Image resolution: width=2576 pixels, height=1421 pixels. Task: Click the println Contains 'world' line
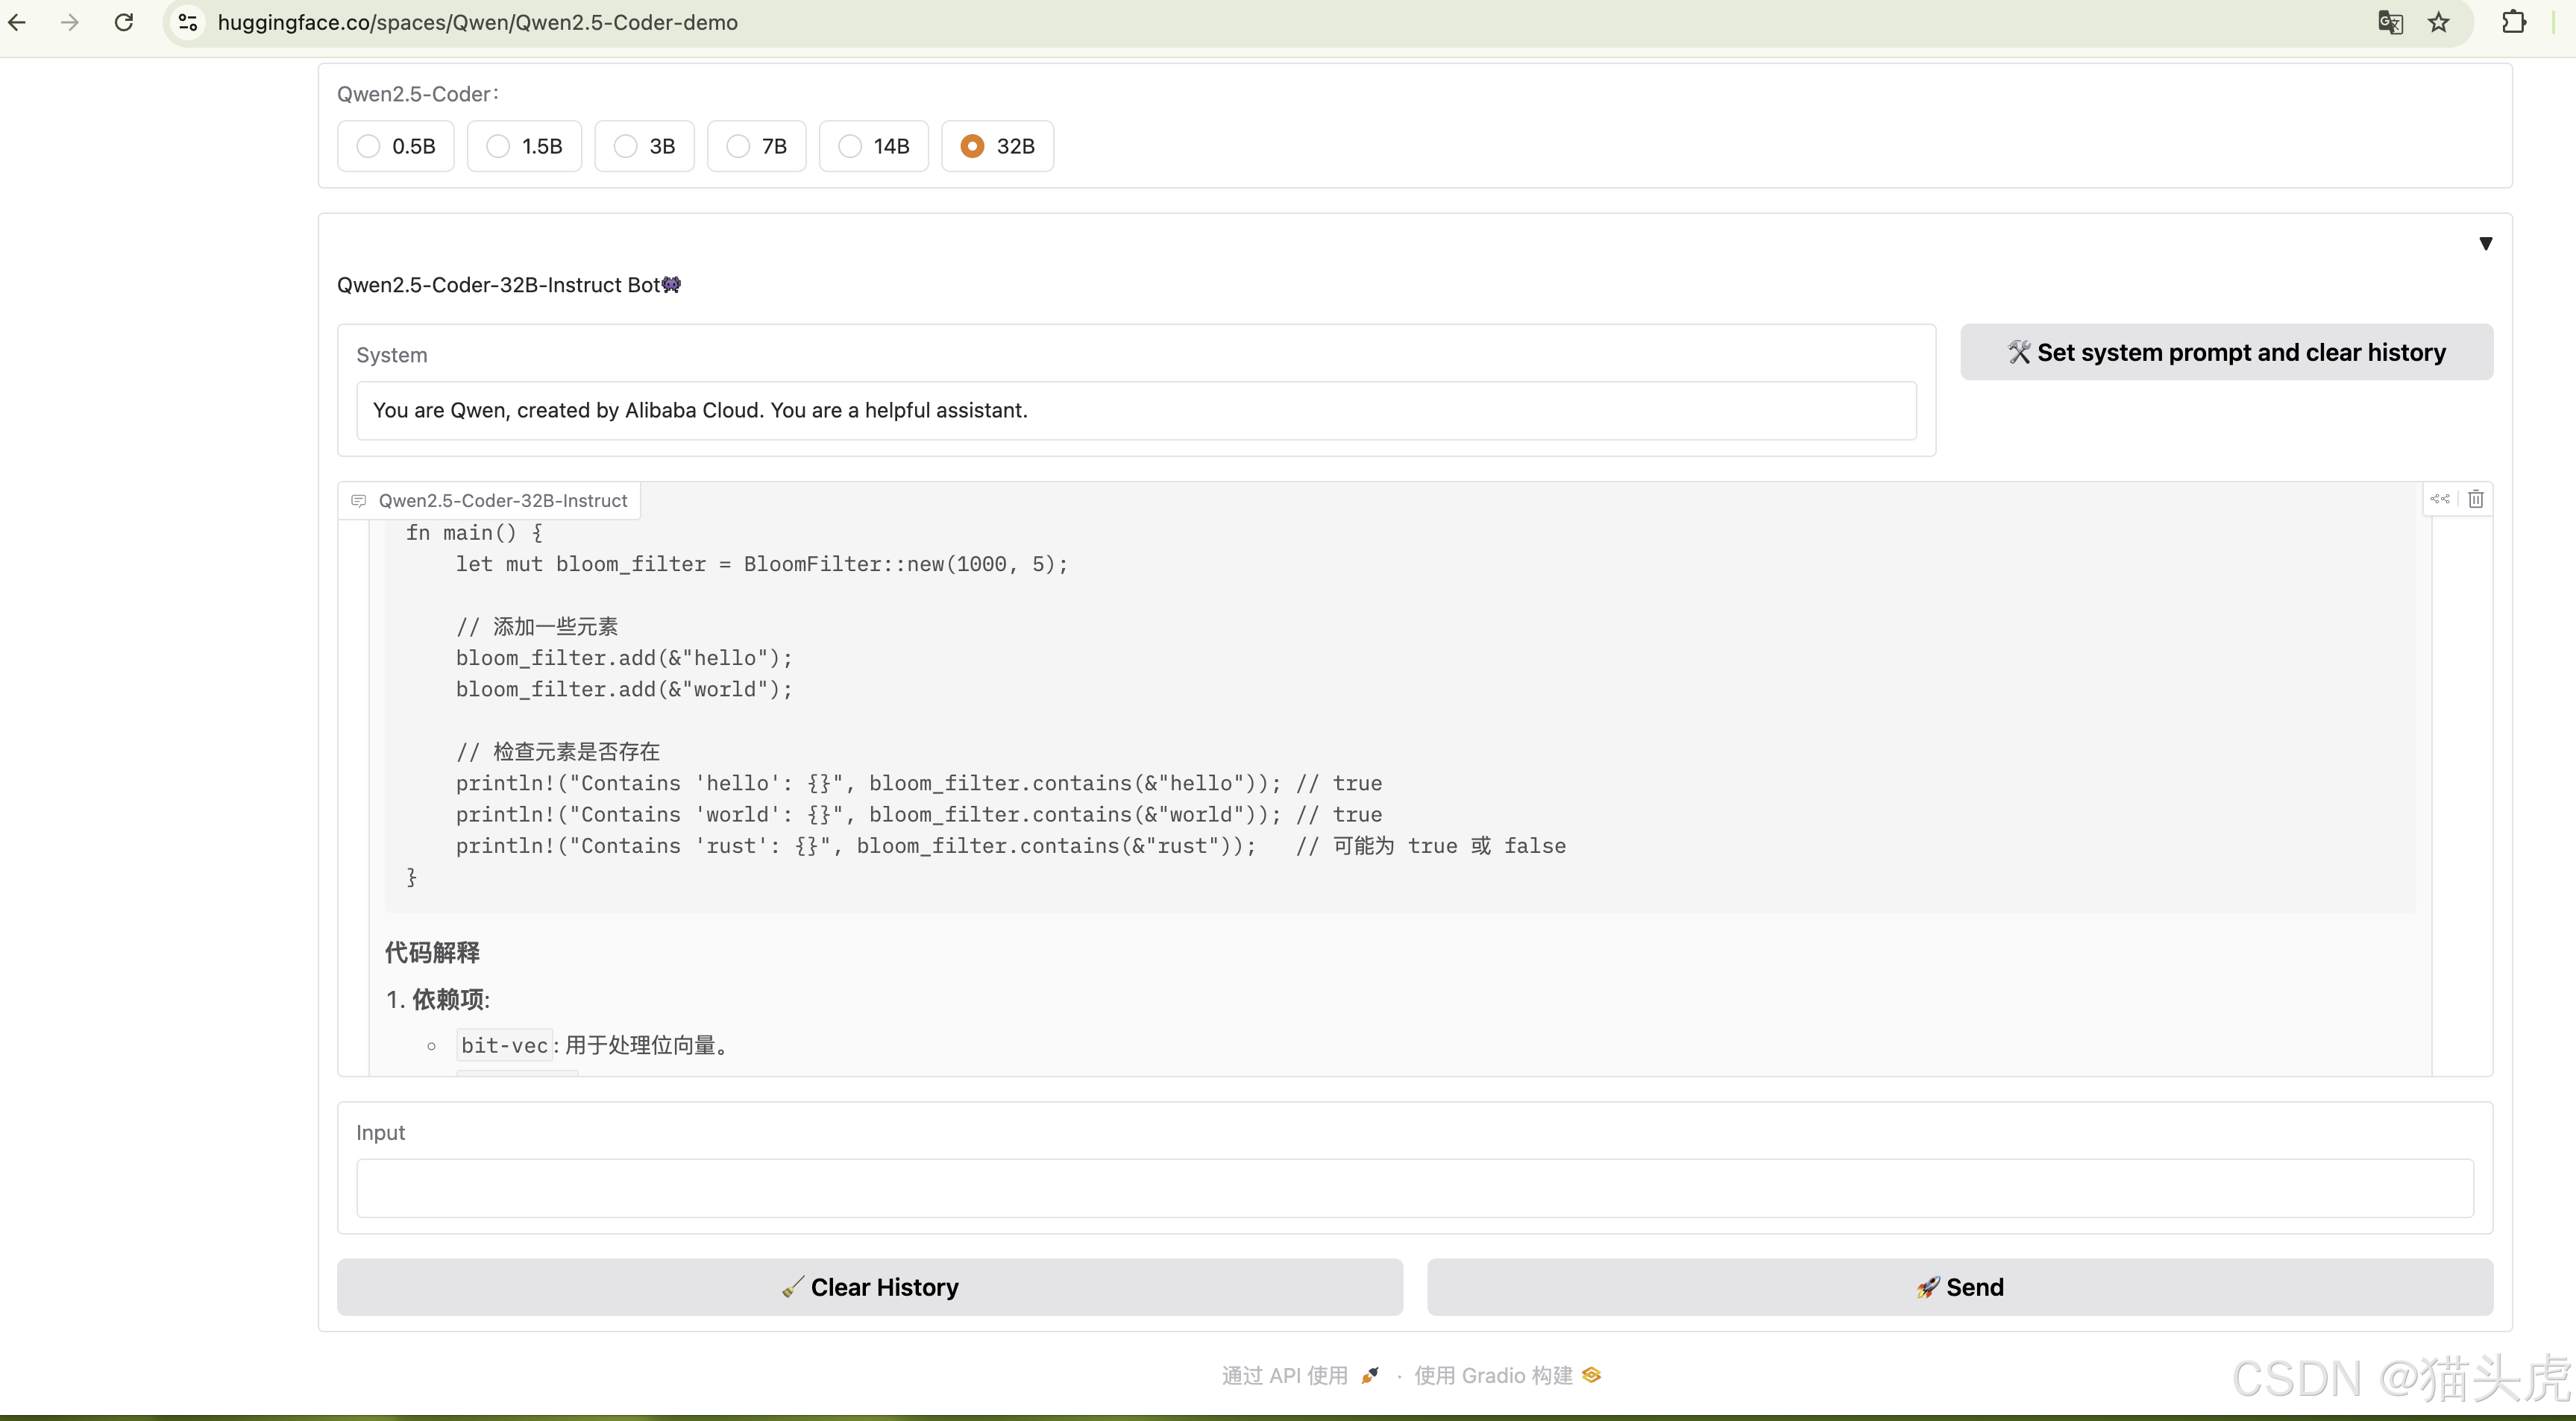pyautogui.click(x=919, y=814)
